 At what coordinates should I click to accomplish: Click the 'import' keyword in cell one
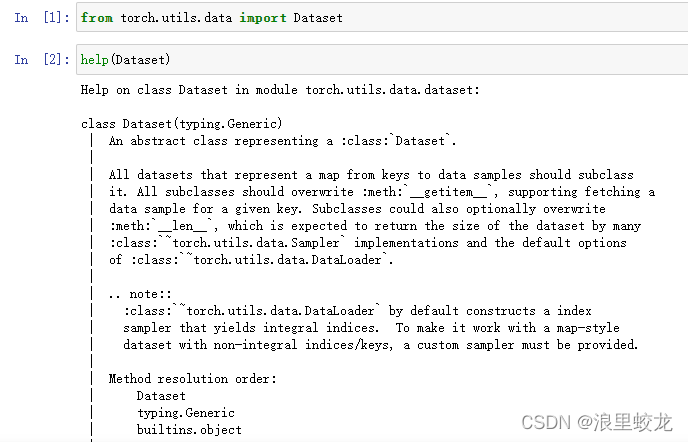[x=263, y=18]
